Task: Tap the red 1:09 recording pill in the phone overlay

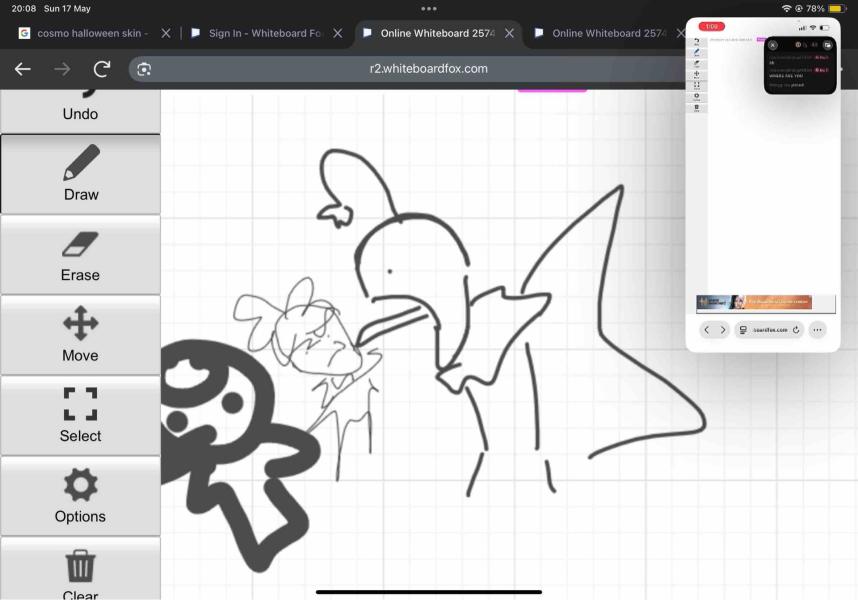Action: (x=711, y=26)
